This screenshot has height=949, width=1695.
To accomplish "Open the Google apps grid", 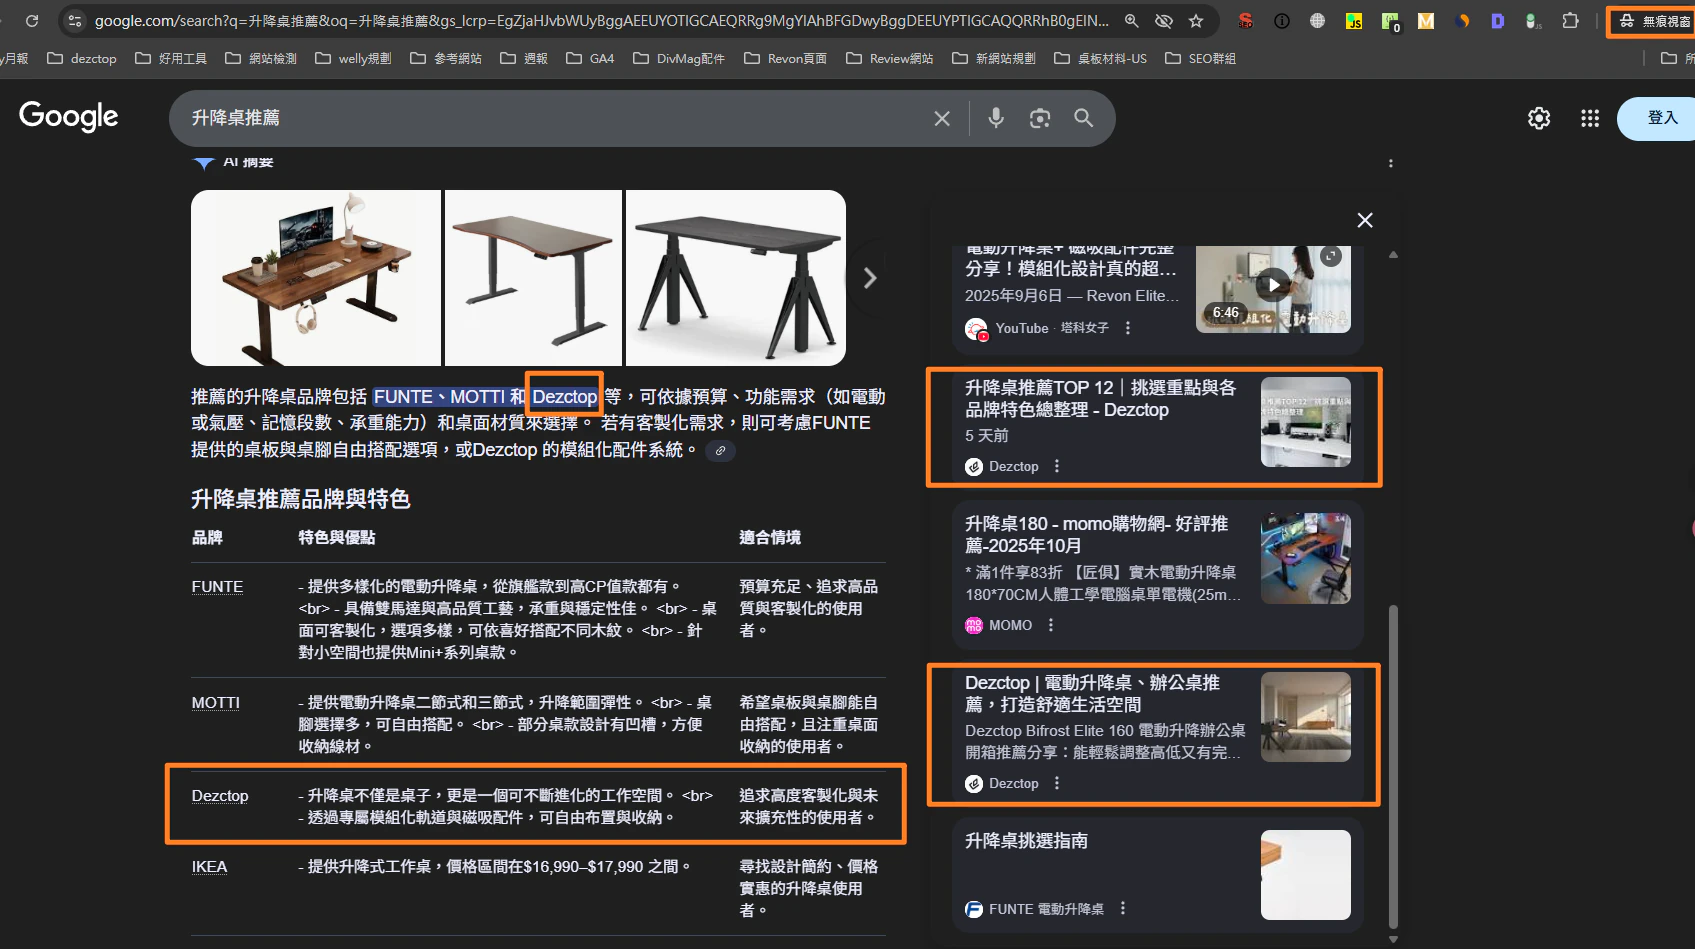I will click(1590, 118).
